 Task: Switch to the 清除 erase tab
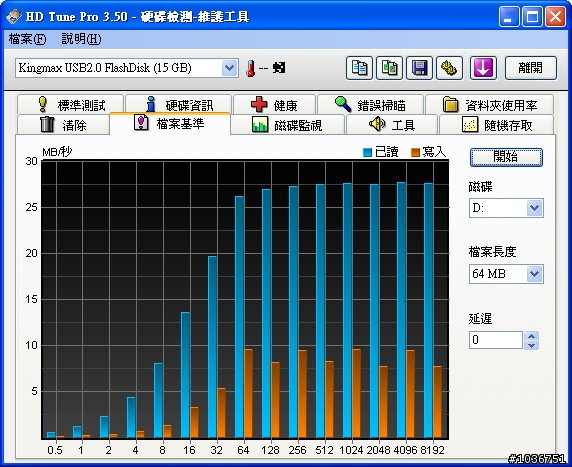click(63, 125)
